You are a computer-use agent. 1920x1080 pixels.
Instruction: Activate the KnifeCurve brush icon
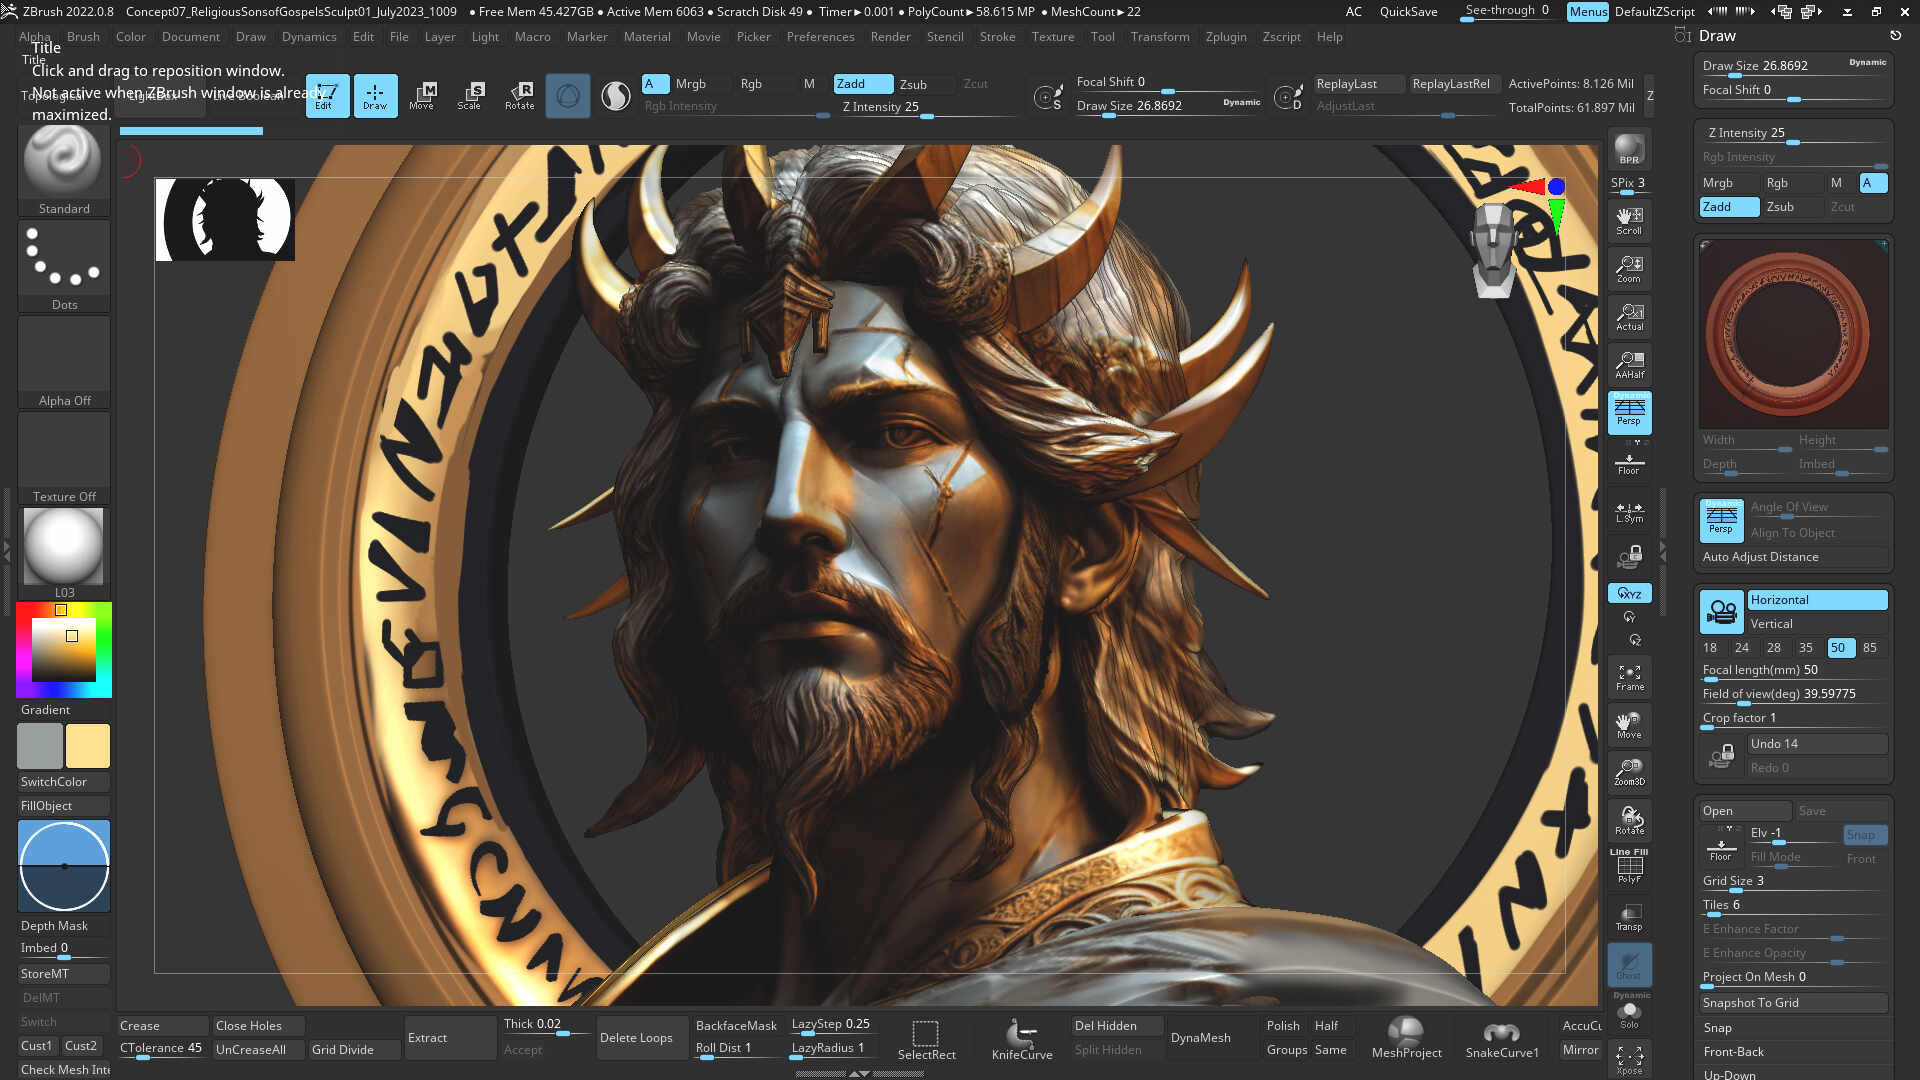tap(1021, 1038)
